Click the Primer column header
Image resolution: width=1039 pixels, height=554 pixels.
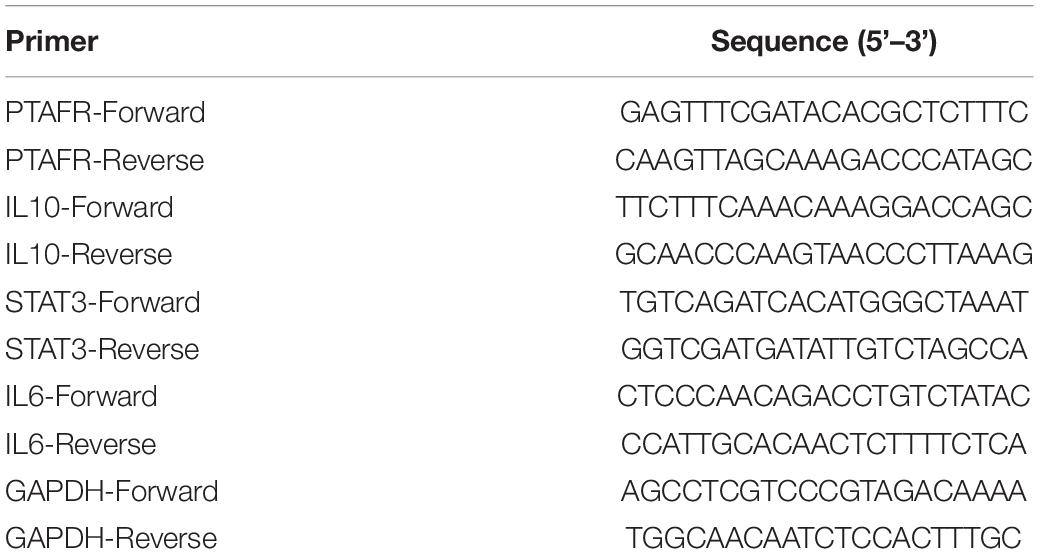52,42
